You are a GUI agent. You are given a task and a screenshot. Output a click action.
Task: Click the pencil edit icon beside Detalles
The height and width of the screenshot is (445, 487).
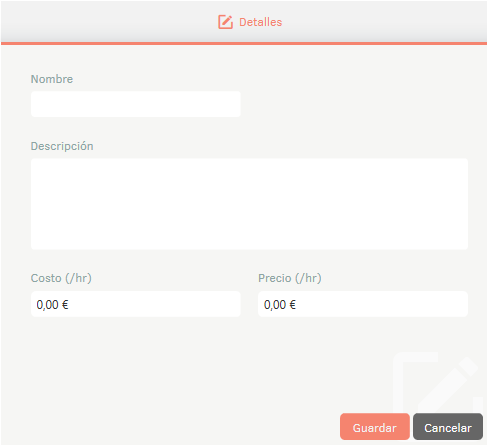click(225, 22)
